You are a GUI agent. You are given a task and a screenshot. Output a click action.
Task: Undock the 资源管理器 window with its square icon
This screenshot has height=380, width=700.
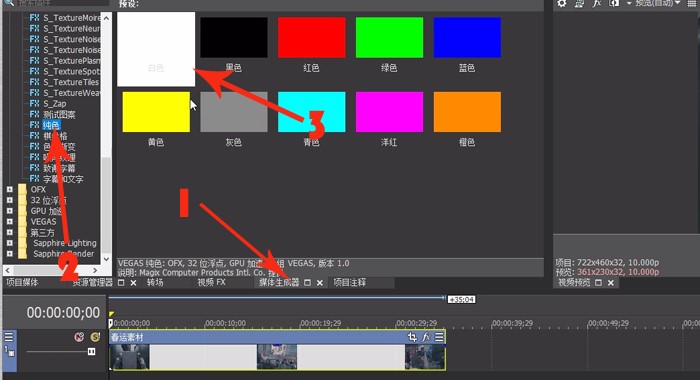click(x=121, y=283)
